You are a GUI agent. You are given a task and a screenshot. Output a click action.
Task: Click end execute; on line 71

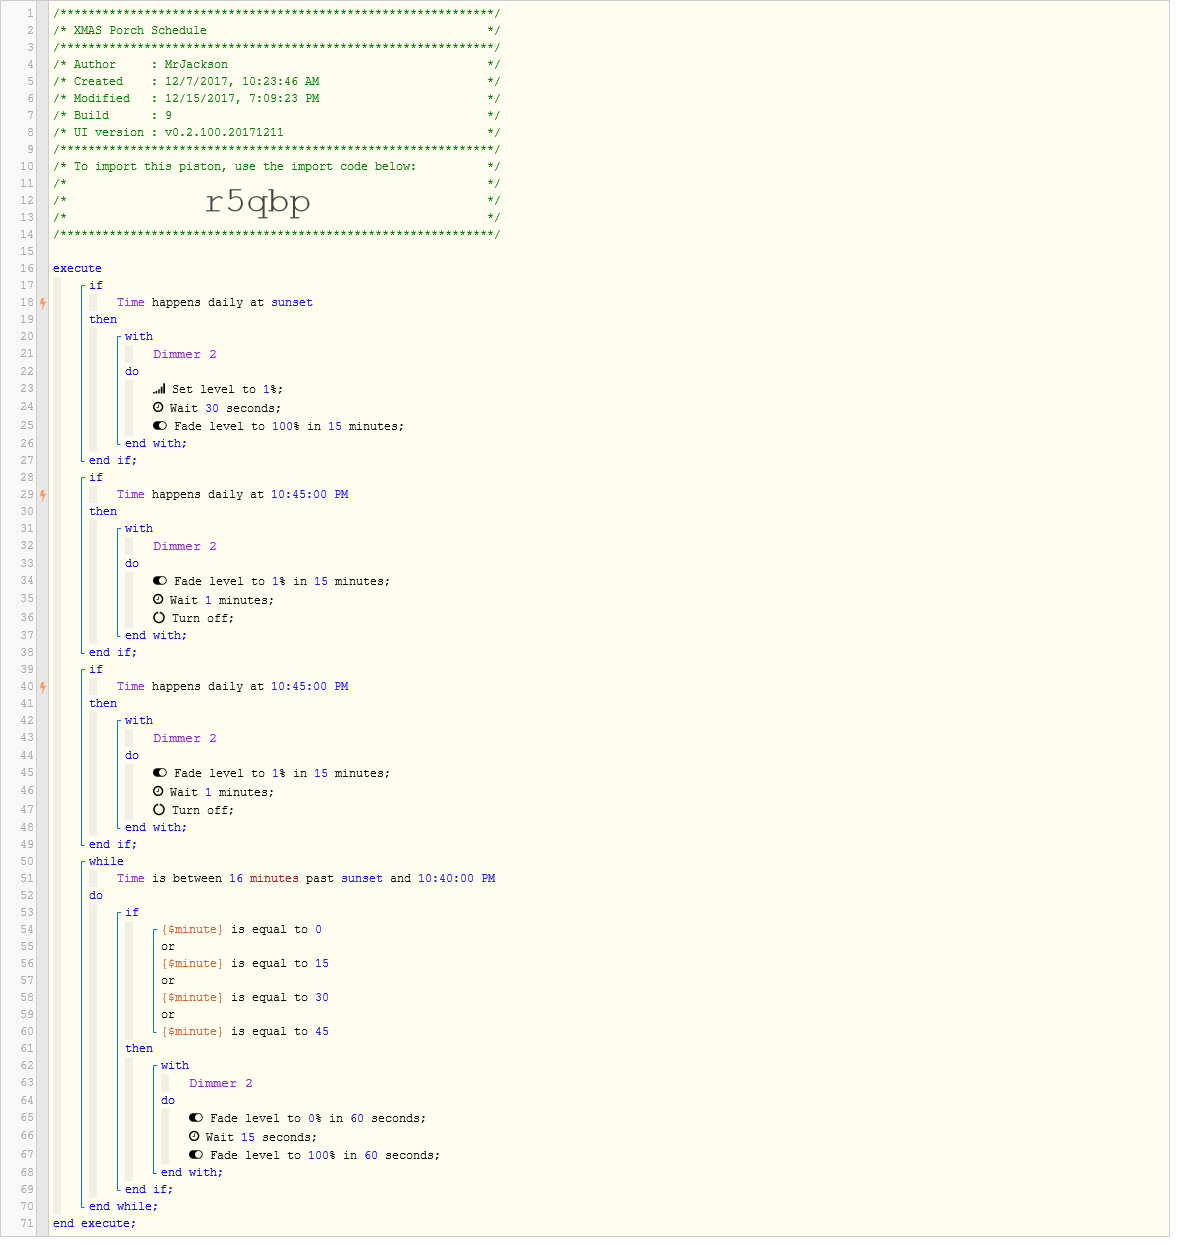click(x=94, y=1223)
